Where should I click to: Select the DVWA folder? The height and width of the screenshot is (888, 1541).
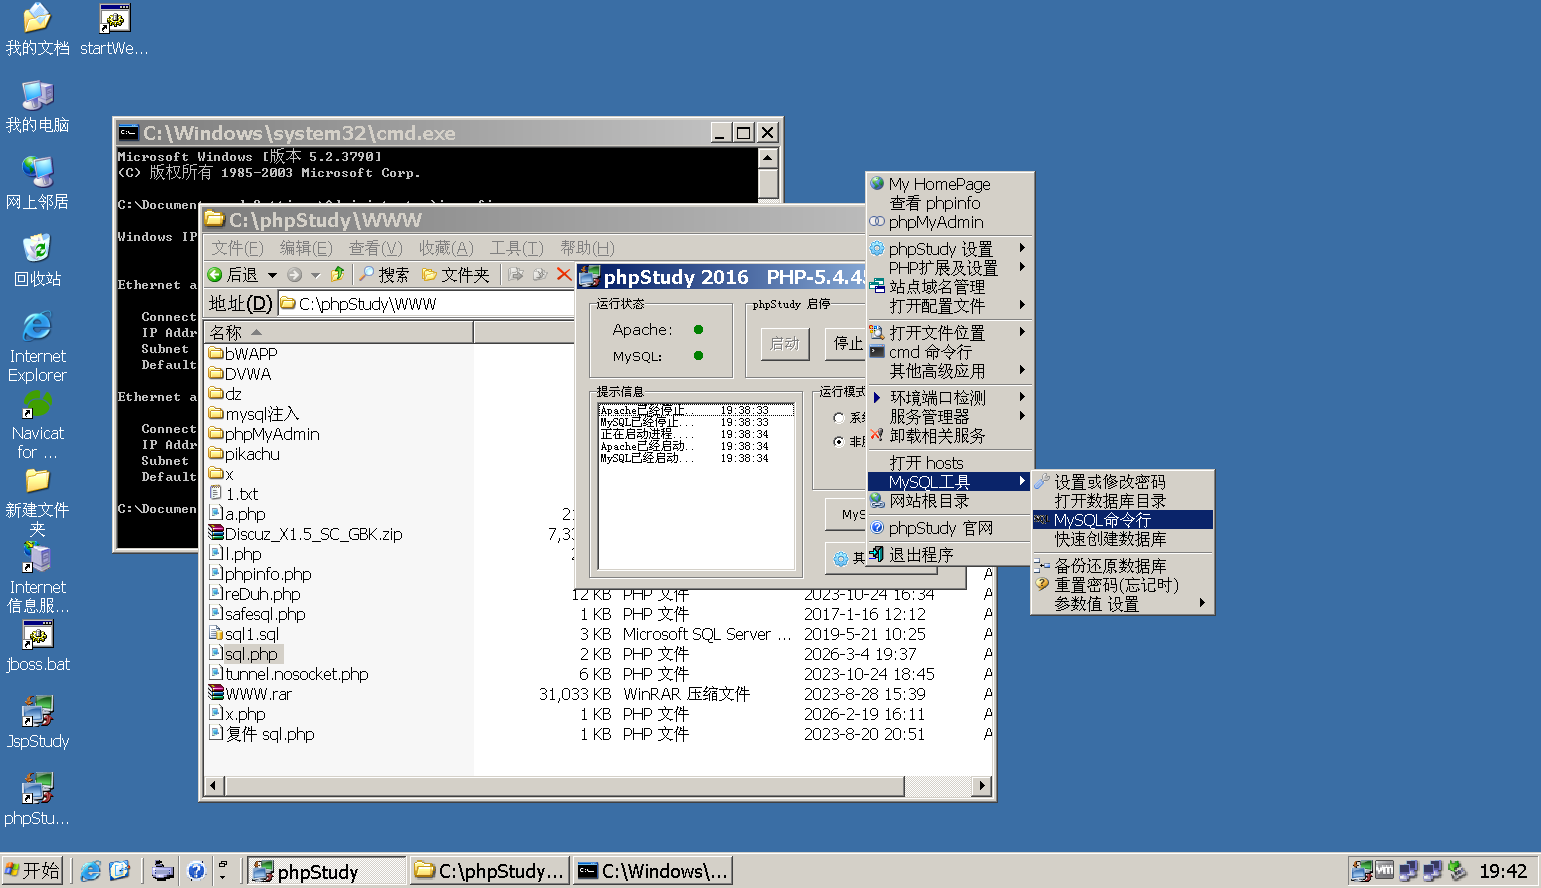pos(240,374)
